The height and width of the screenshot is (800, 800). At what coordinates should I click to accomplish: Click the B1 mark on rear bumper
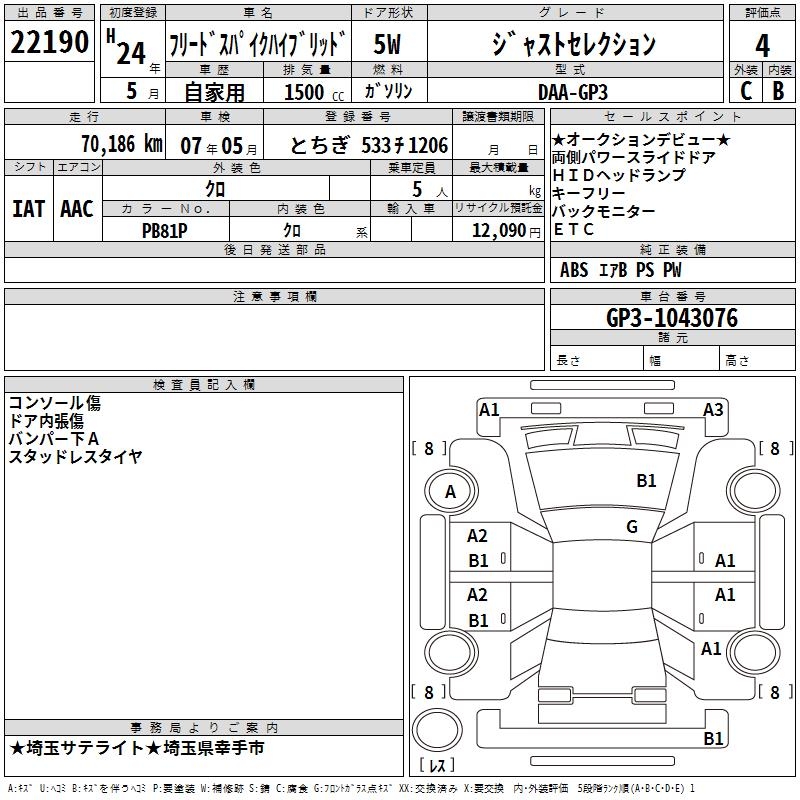coord(713,738)
